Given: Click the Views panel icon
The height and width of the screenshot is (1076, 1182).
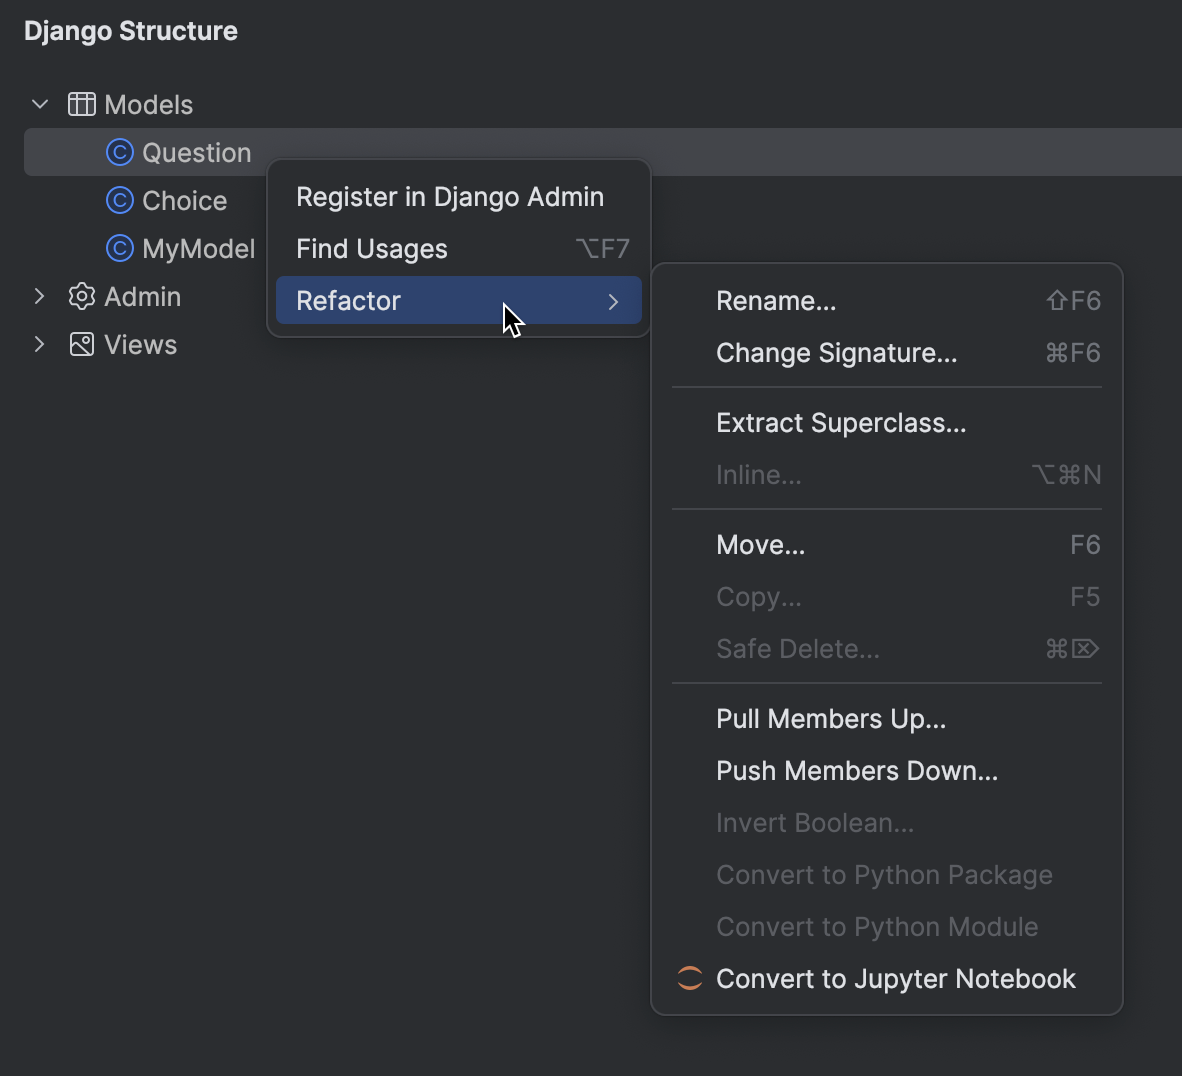Looking at the screenshot, I should [81, 344].
